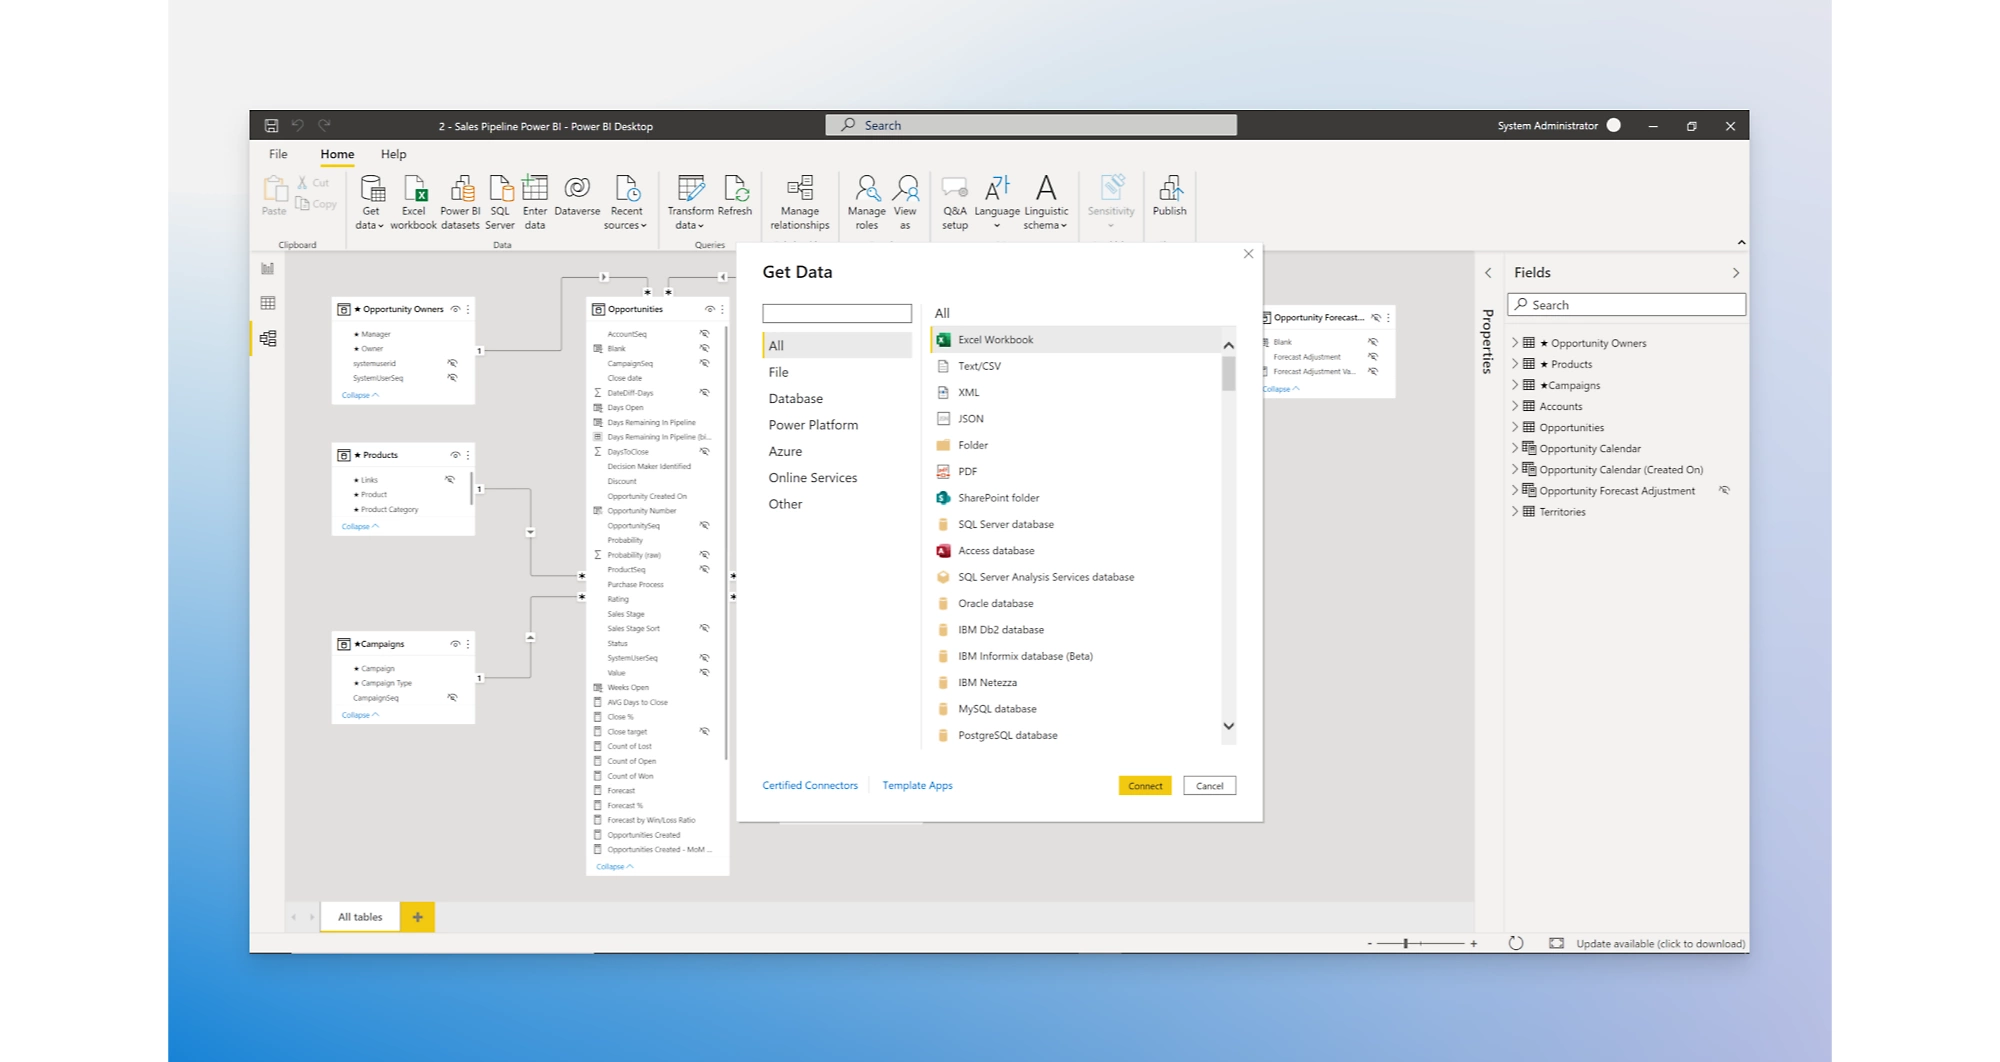Toggle visibility of Products table card
2000x1062 pixels.
click(x=455, y=455)
